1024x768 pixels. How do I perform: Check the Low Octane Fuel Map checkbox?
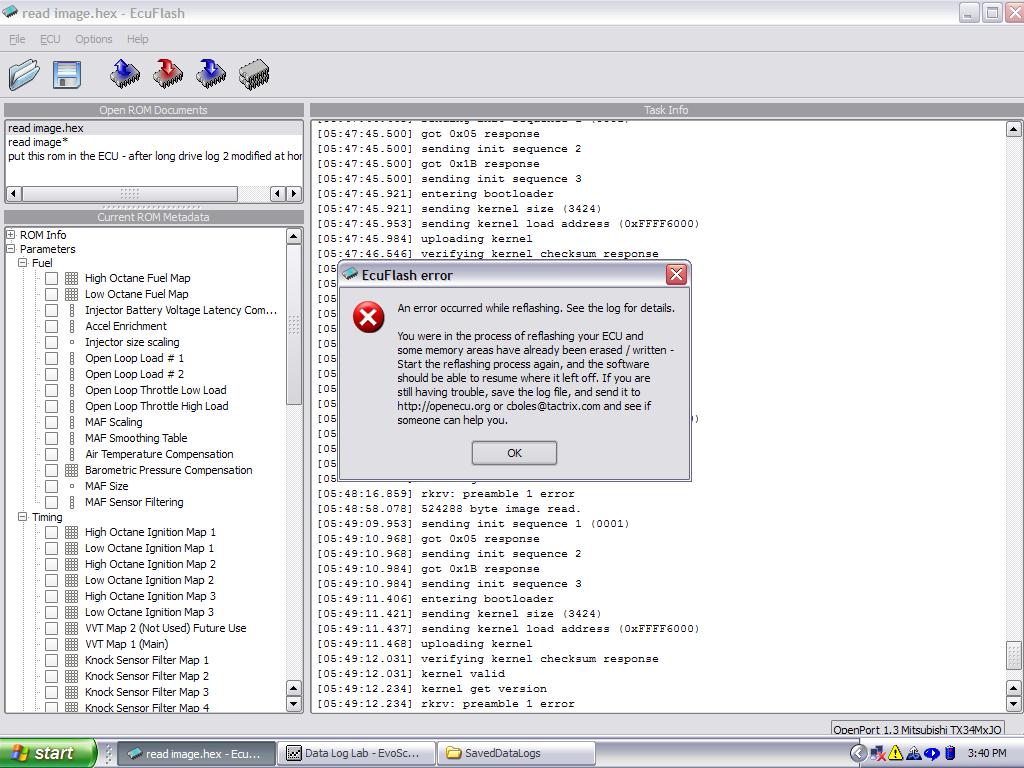[x=52, y=295]
